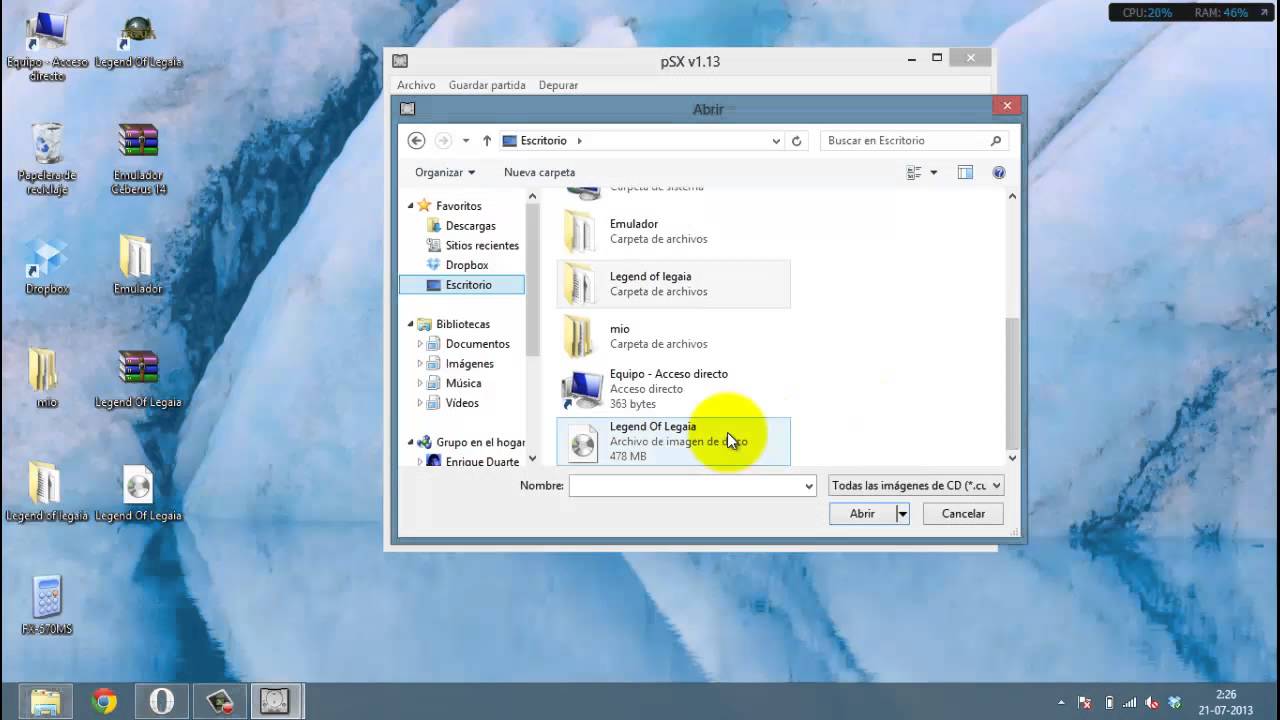
Task: Click the Emulador folder on desktop
Action: pyautogui.click(x=137, y=266)
